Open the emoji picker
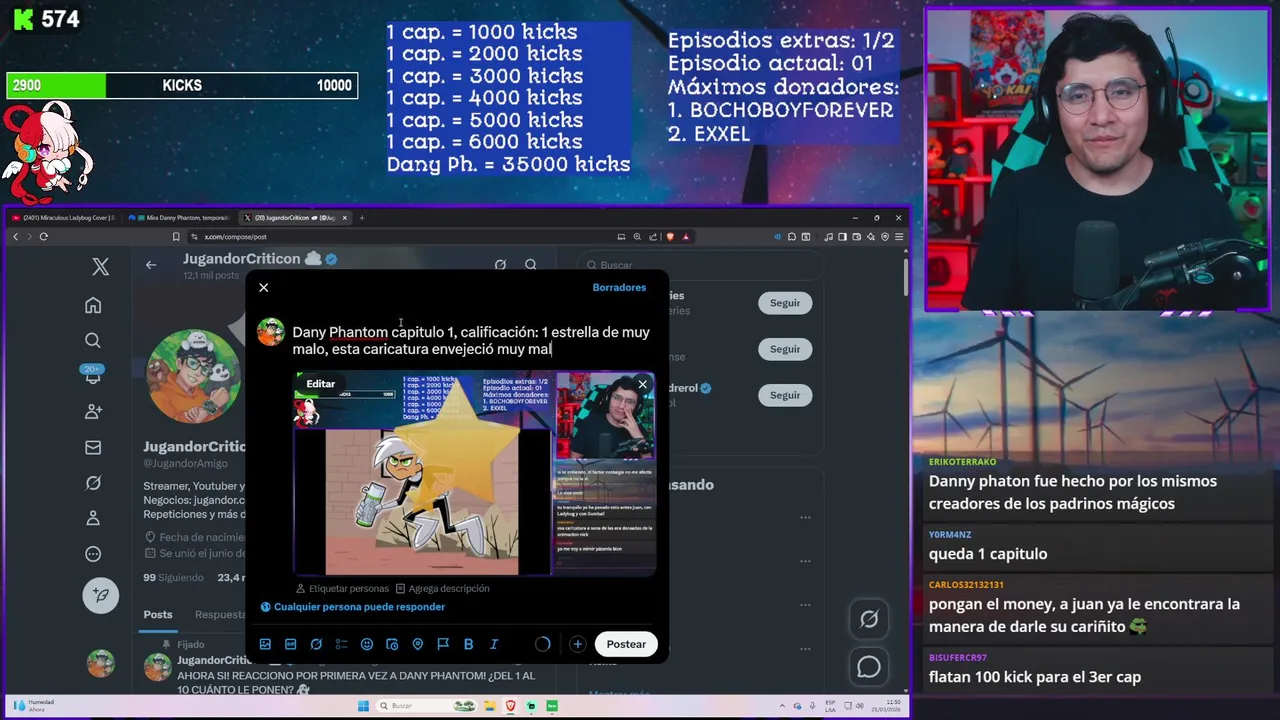The image size is (1280, 720). [367, 645]
